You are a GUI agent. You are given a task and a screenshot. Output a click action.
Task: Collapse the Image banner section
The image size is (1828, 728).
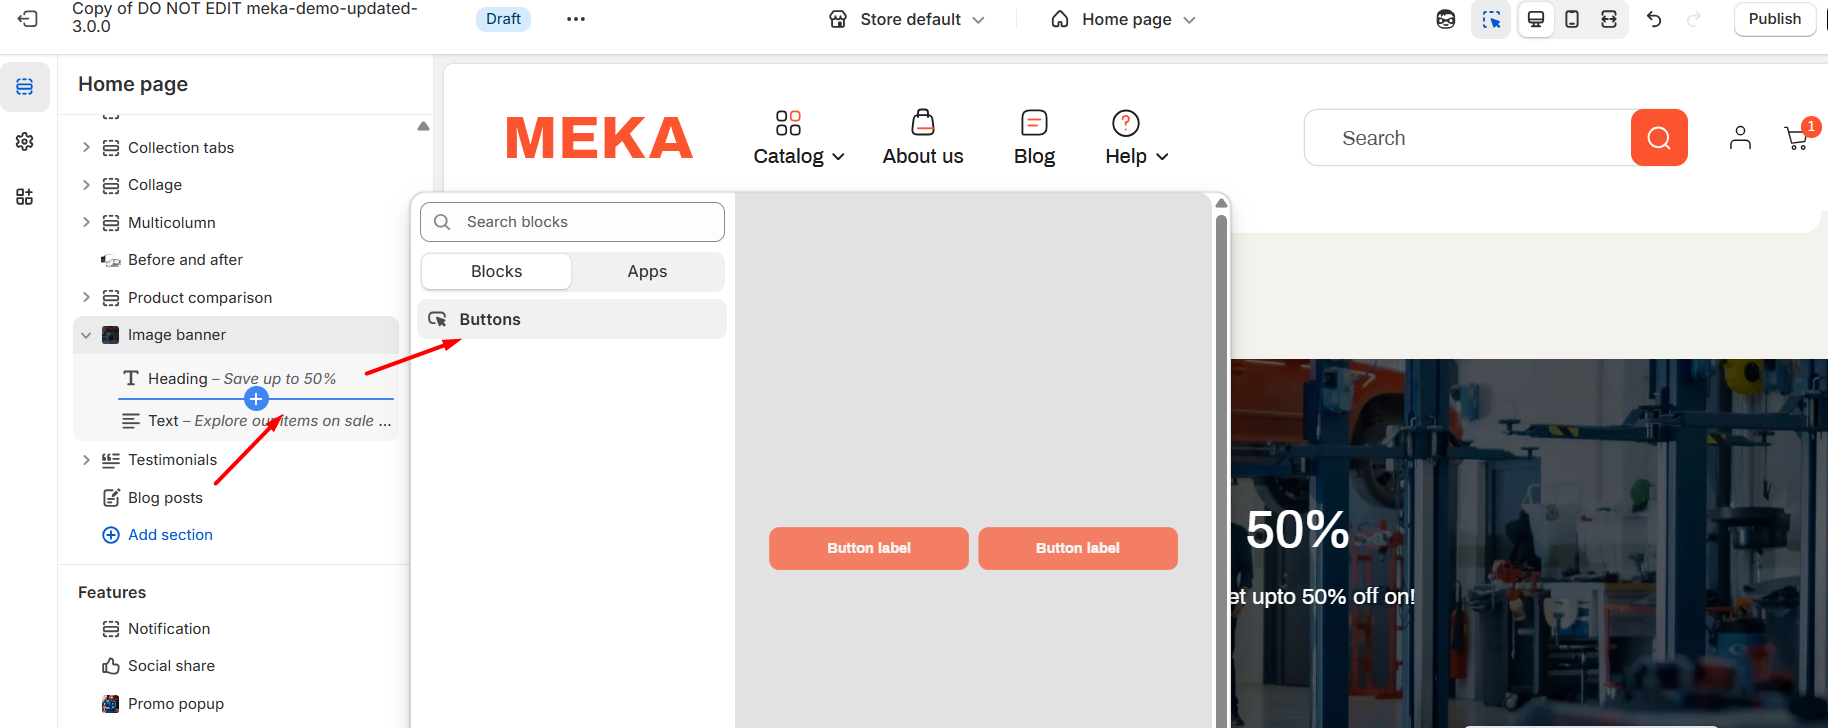pos(86,335)
